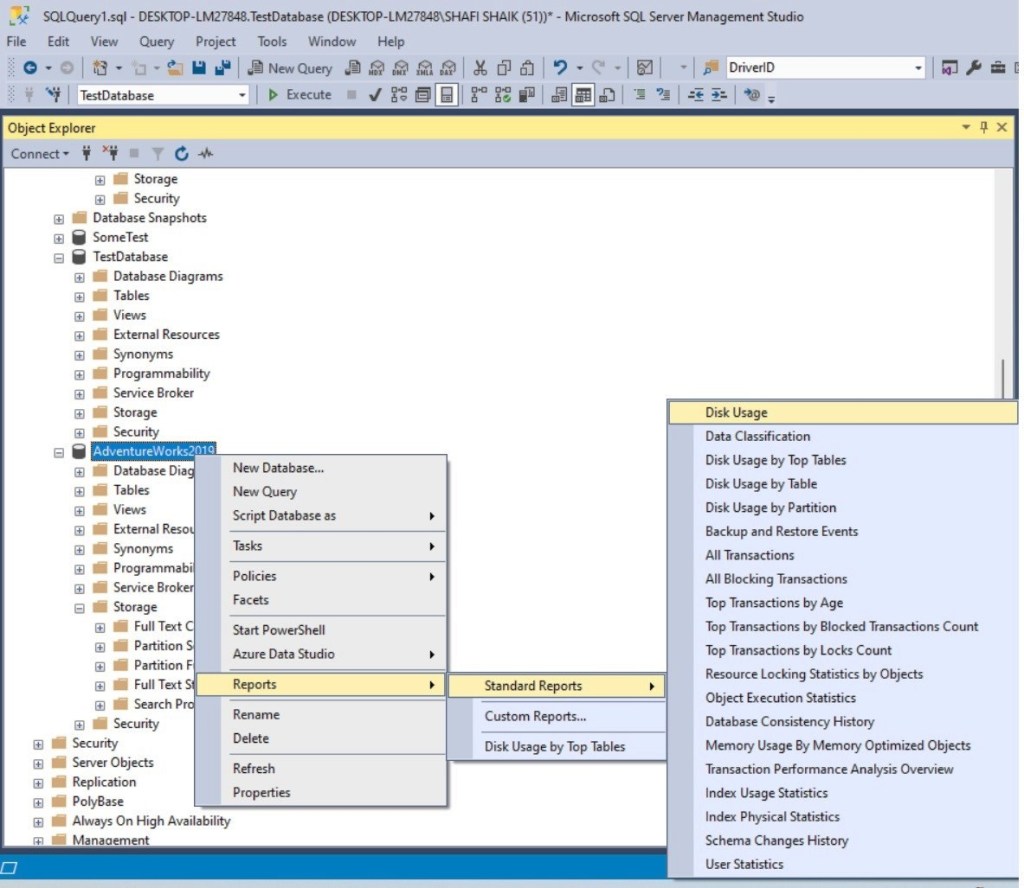Click the New Query button
1024x888 pixels.
(290, 68)
